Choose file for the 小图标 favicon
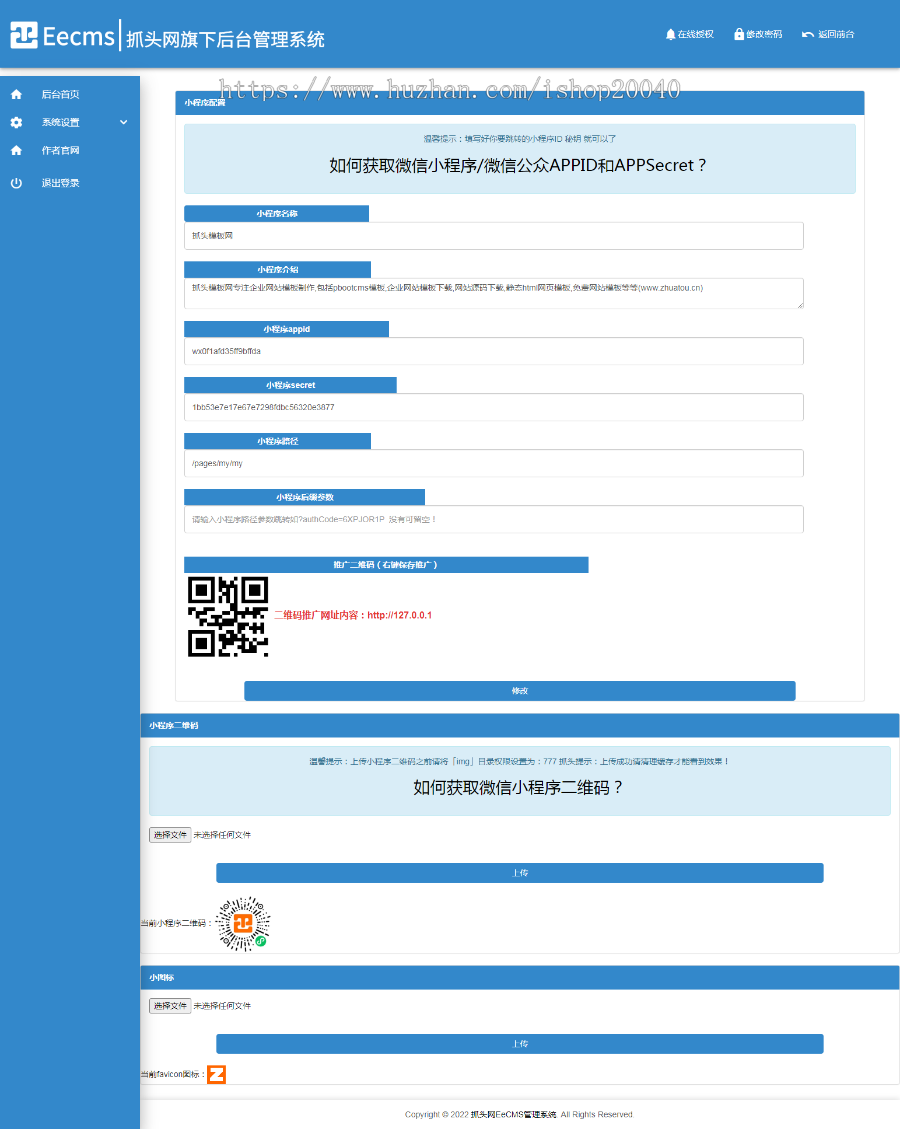 170,1006
